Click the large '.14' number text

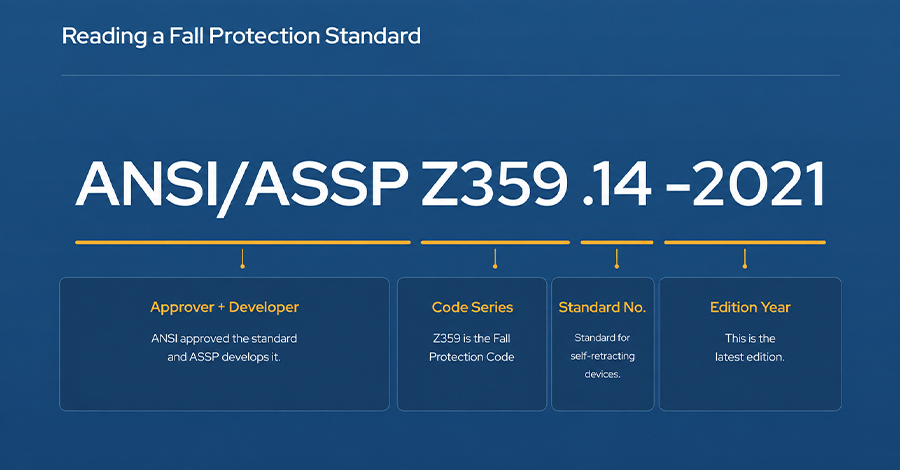(617, 184)
